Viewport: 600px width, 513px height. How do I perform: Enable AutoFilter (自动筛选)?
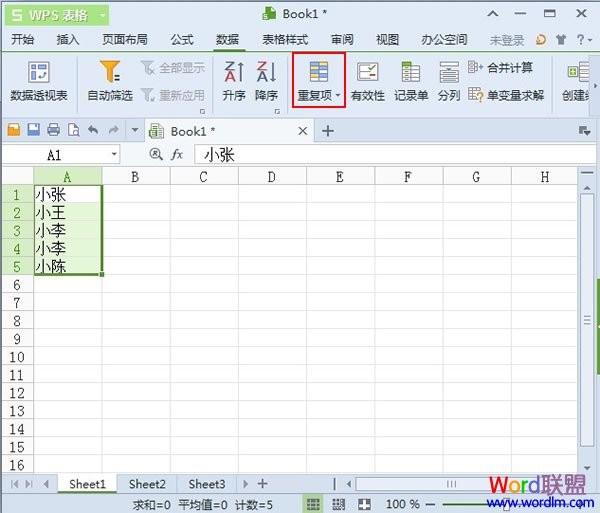[110, 81]
